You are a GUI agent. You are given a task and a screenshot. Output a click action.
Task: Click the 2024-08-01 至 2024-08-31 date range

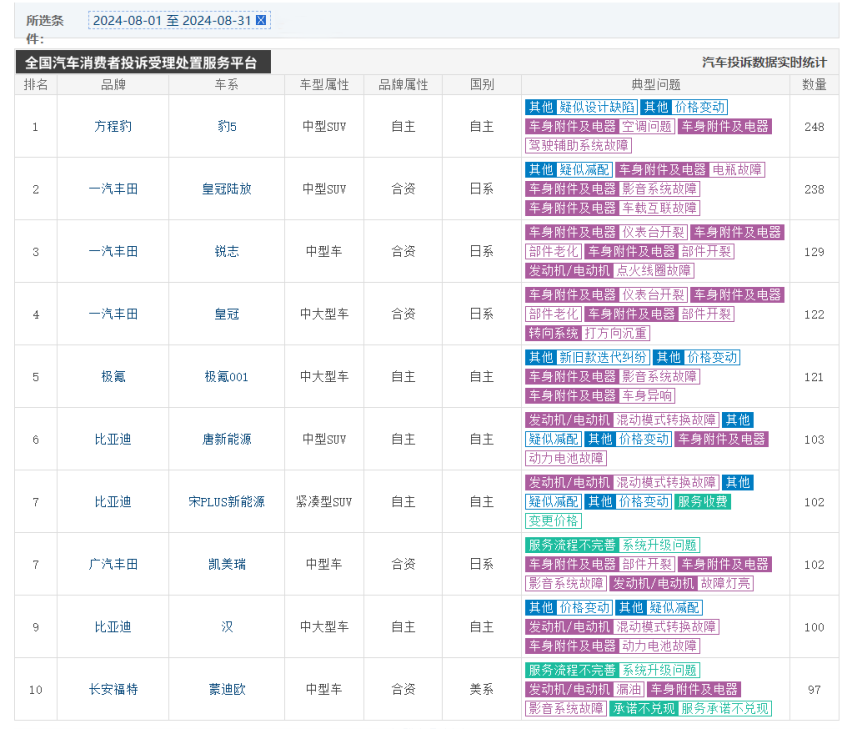pyautogui.click(x=172, y=20)
